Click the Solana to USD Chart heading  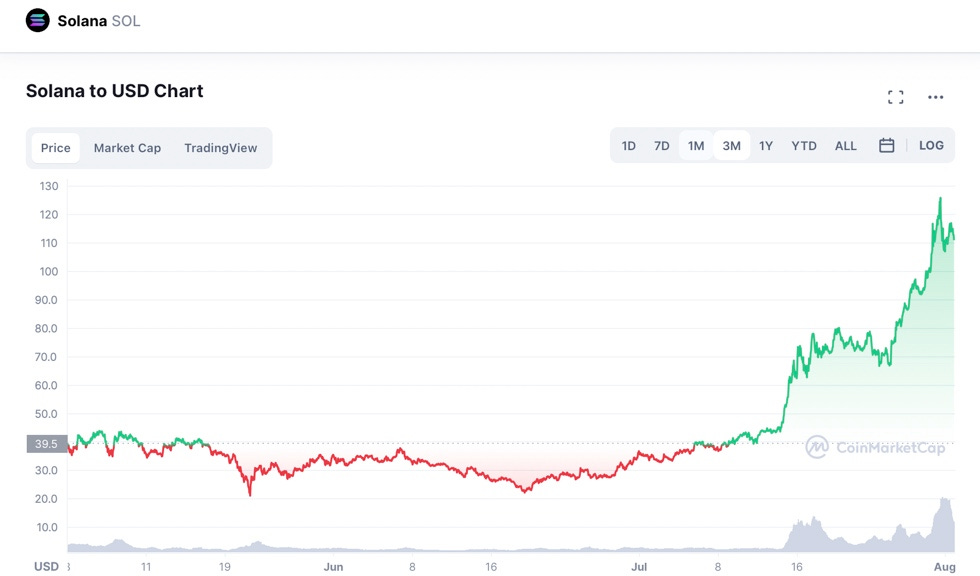[114, 91]
